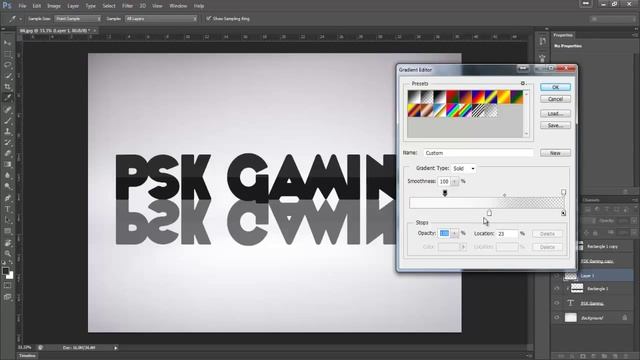Open the Filter menu
Viewport: 640px width, 360px height.
coord(127,6)
